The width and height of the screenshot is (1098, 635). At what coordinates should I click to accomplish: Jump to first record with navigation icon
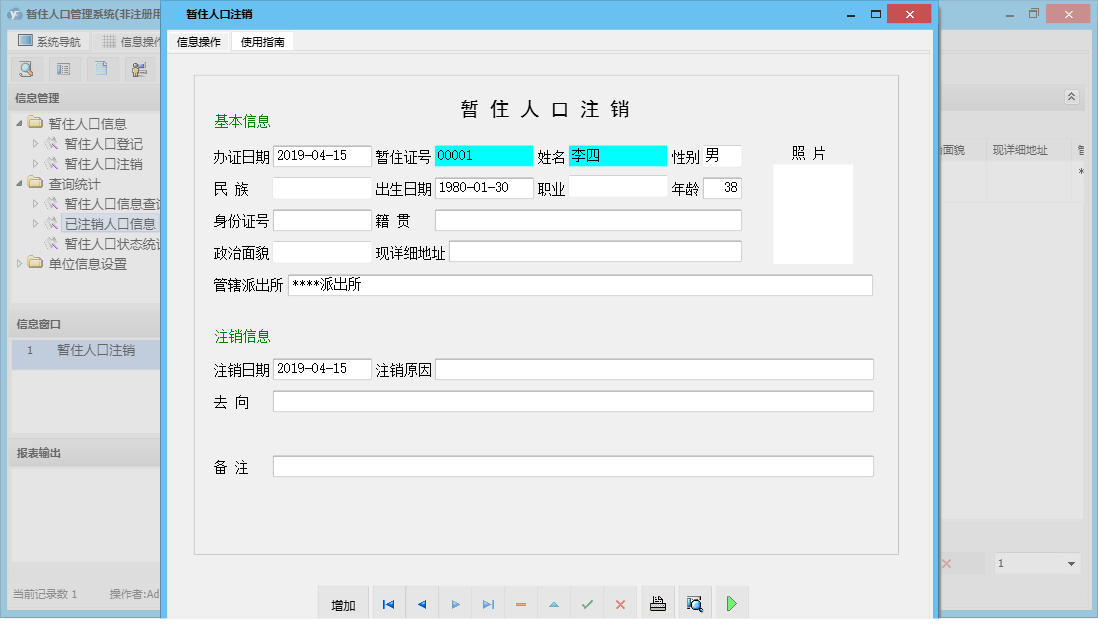tap(388, 602)
